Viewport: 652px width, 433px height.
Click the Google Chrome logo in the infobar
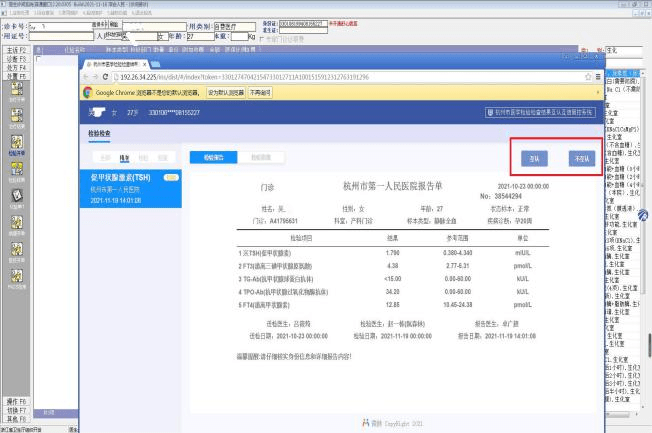point(87,92)
